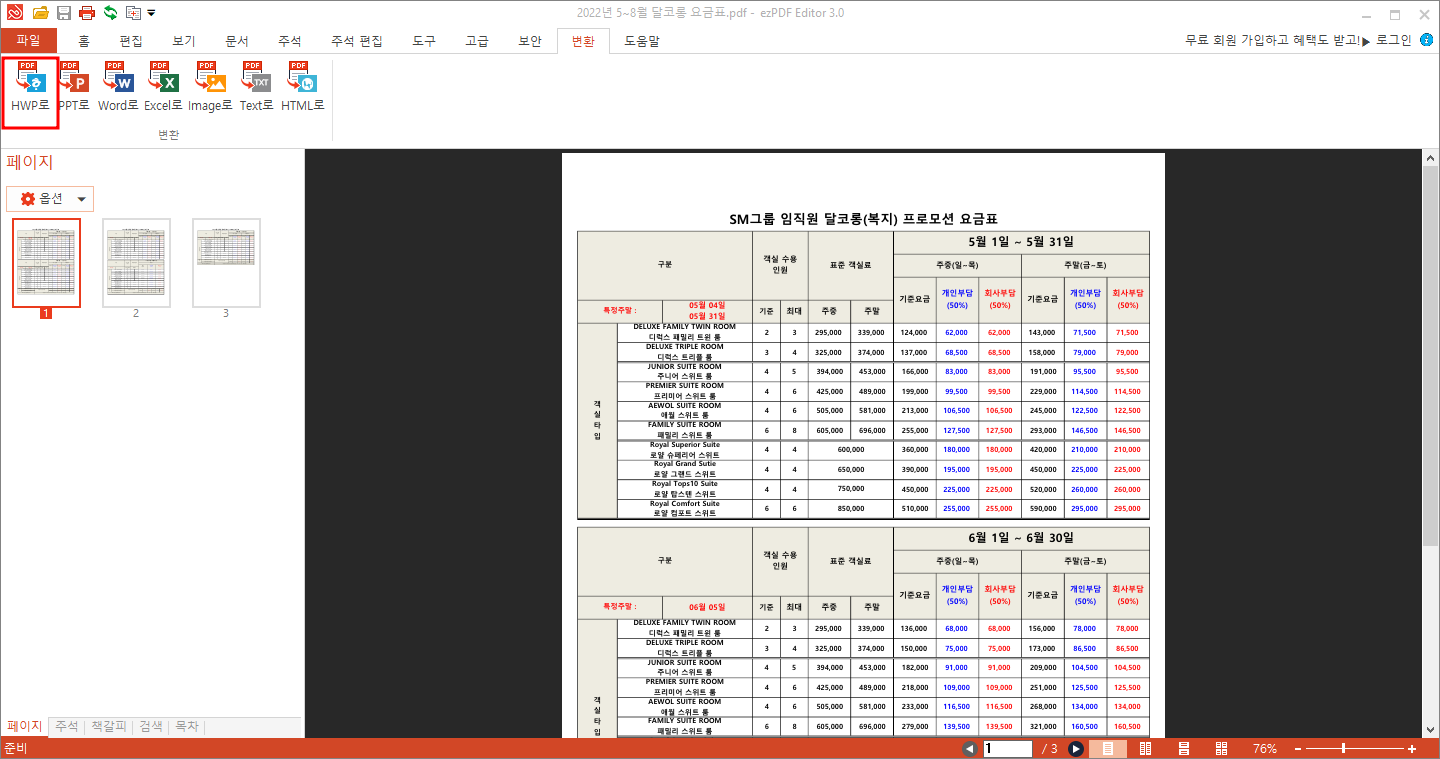
Task: Convert PDF to HWP format
Action: [30, 87]
